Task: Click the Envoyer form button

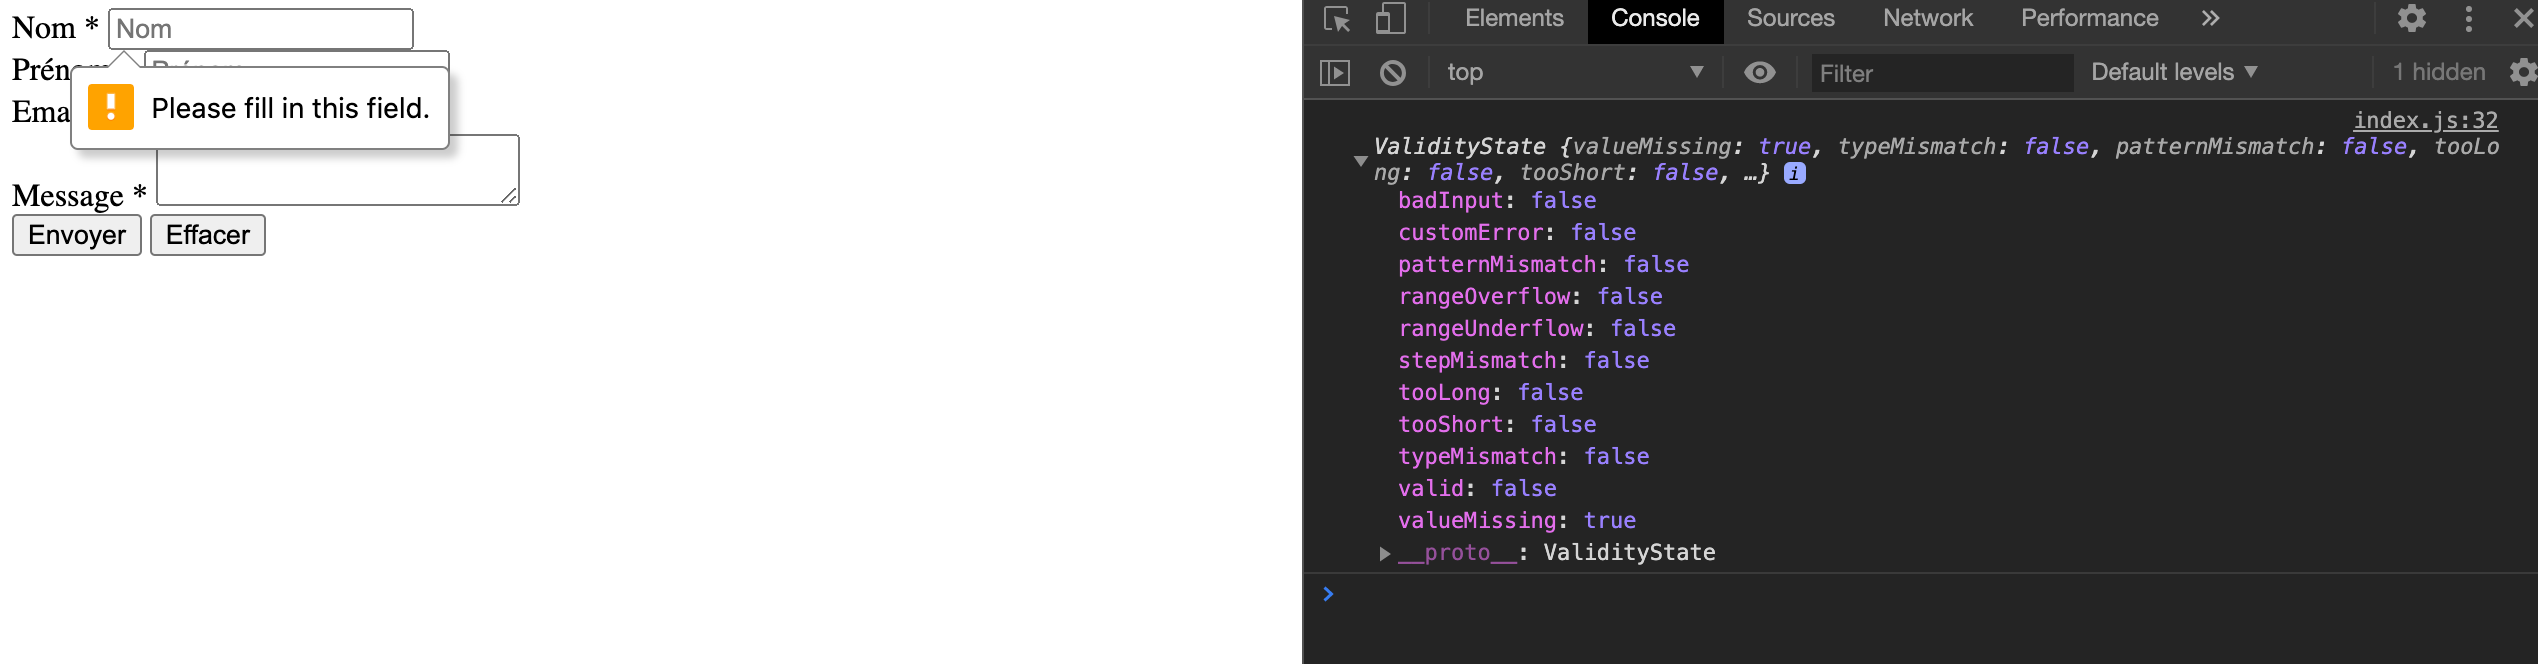Action: pyautogui.click(x=75, y=235)
